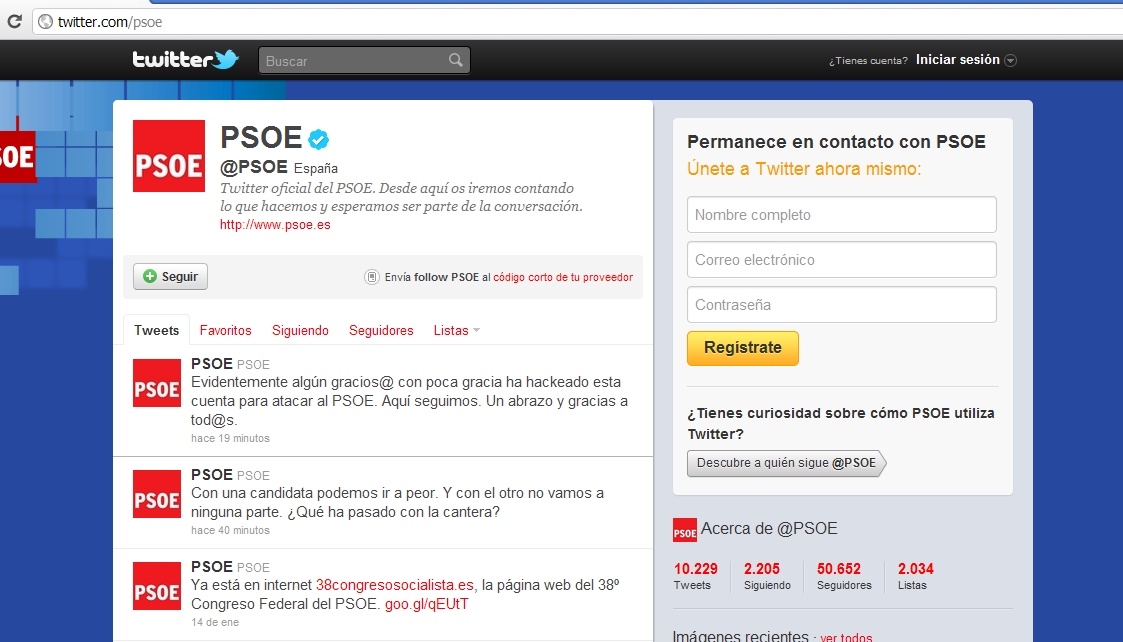Focus the Nombre completo field

pyautogui.click(x=842, y=214)
